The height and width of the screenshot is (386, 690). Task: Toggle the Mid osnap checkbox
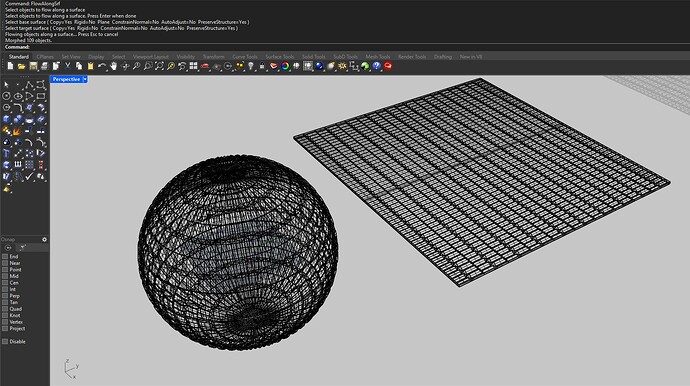pos(5,276)
